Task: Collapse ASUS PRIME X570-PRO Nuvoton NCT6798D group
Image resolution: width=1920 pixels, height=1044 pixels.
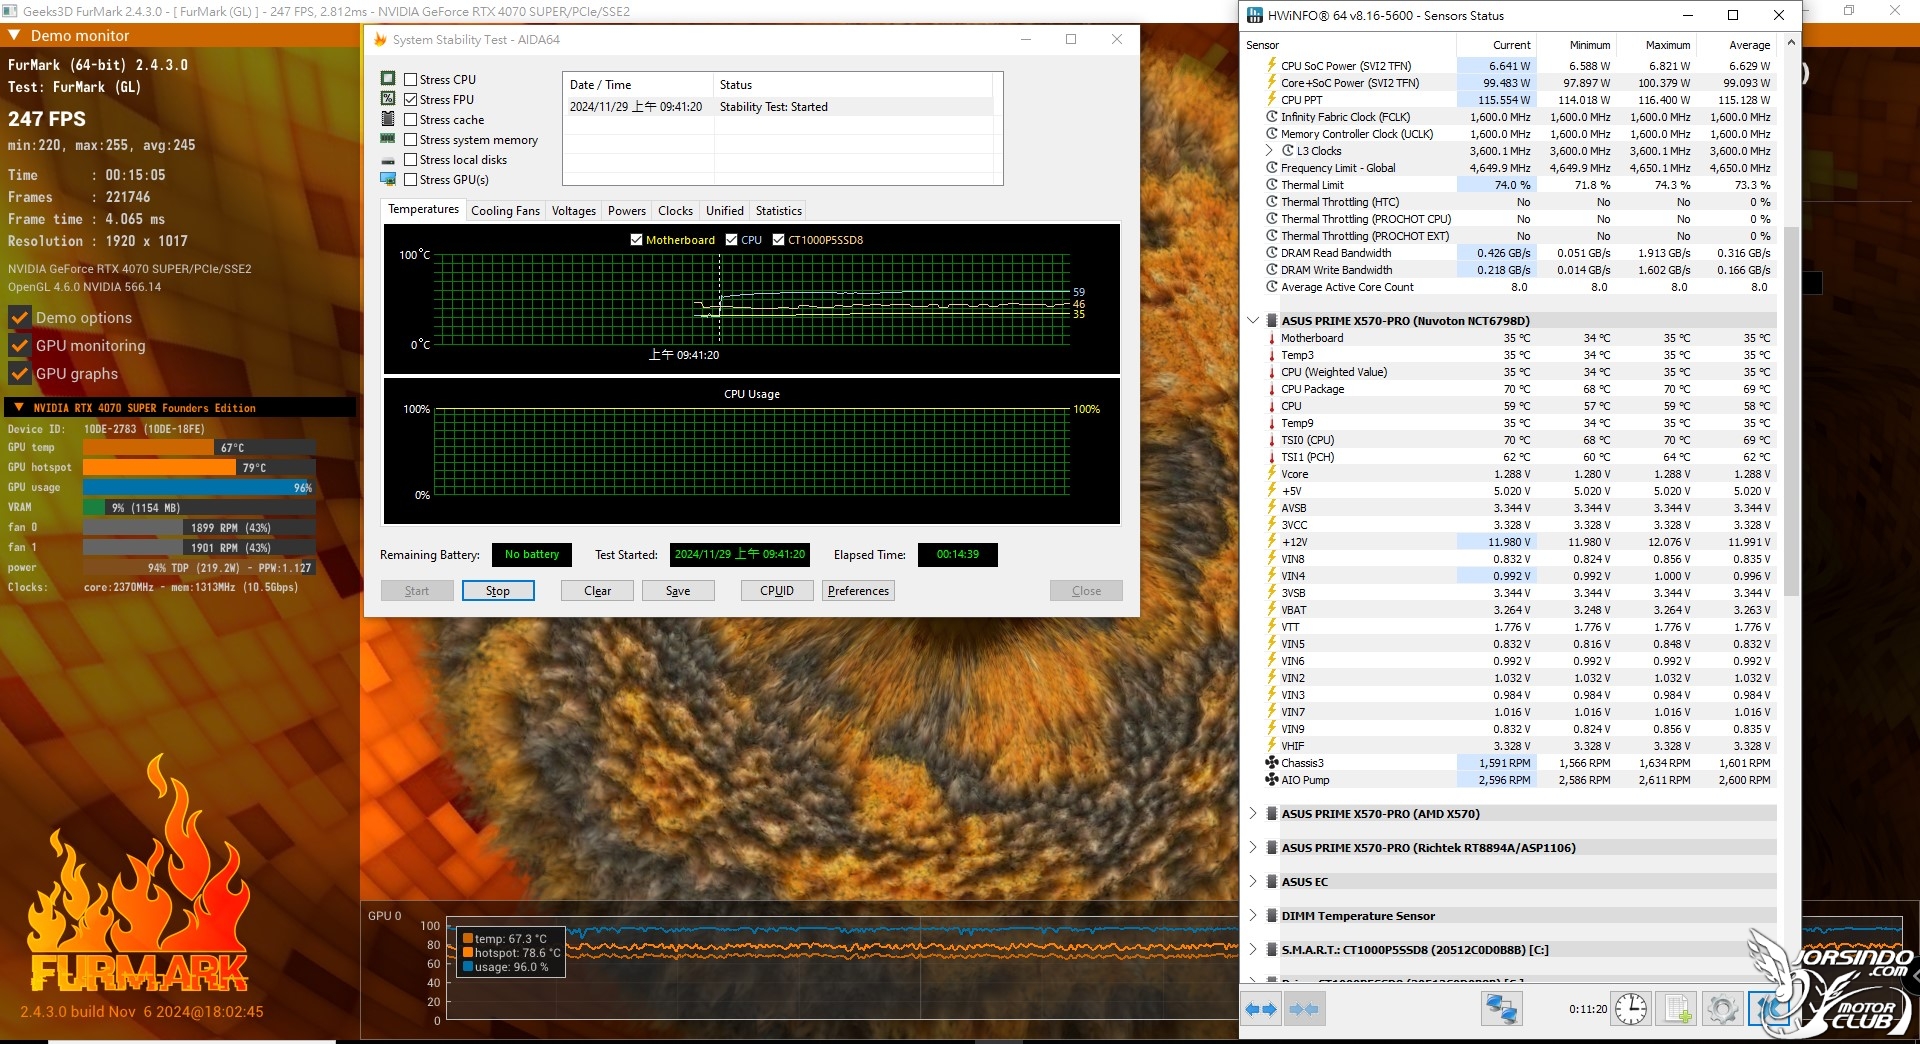Action: [1253, 321]
